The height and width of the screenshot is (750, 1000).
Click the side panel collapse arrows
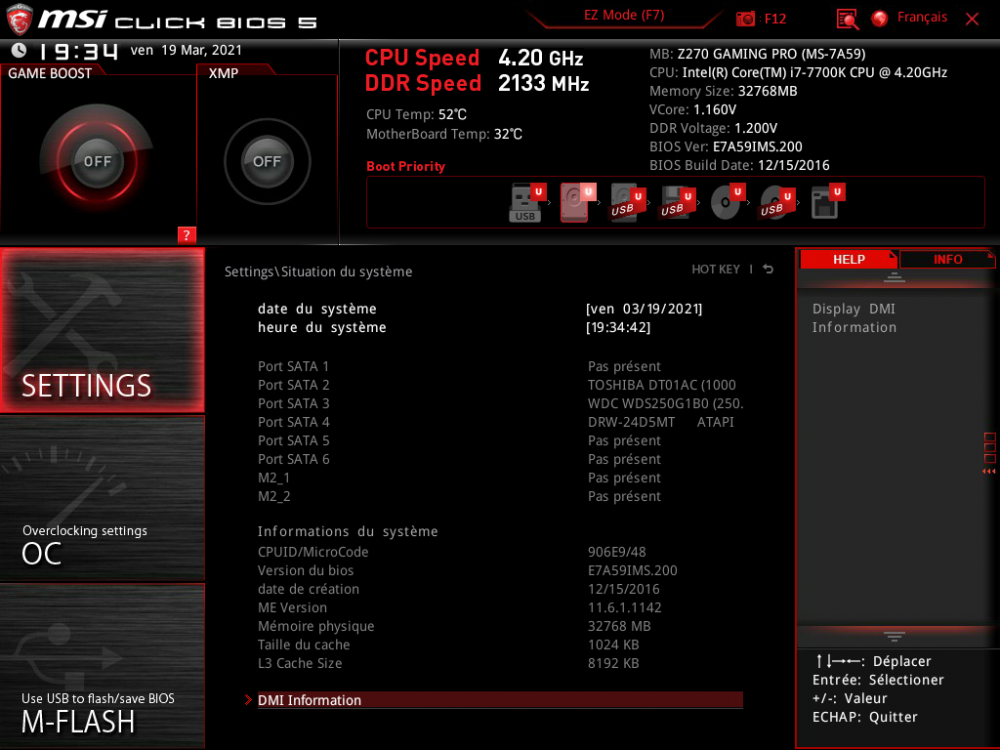(x=989, y=471)
